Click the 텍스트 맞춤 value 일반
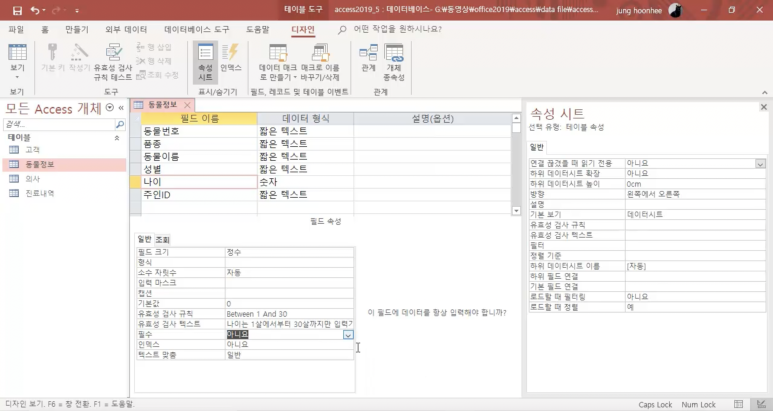The image size is (773, 411). (289, 355)
